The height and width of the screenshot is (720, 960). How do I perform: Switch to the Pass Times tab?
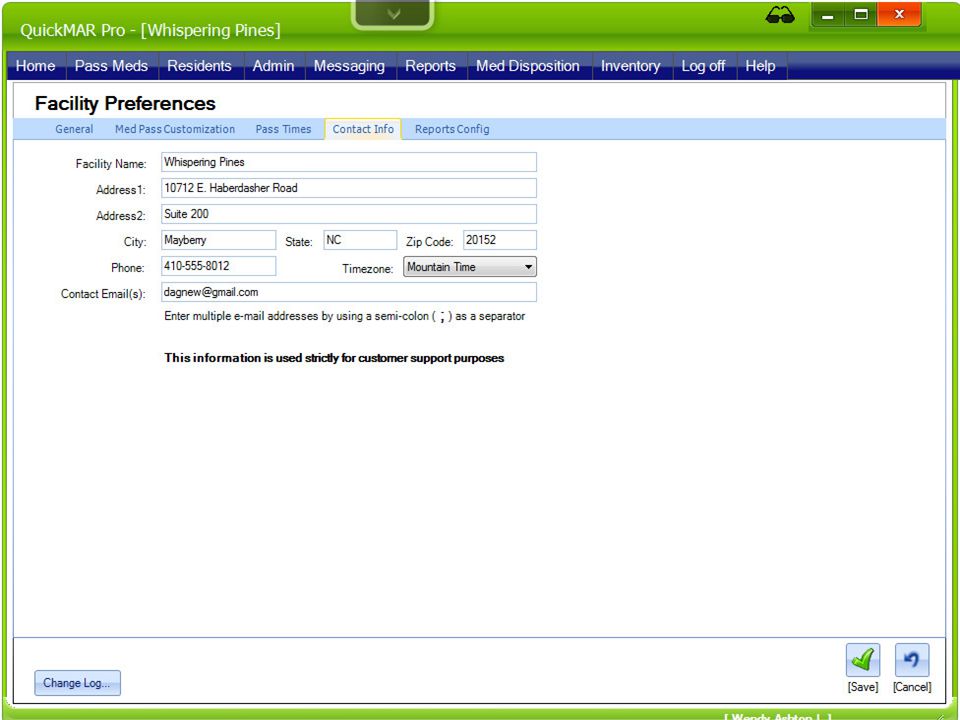pyautogui.click(x=283, y=129)
